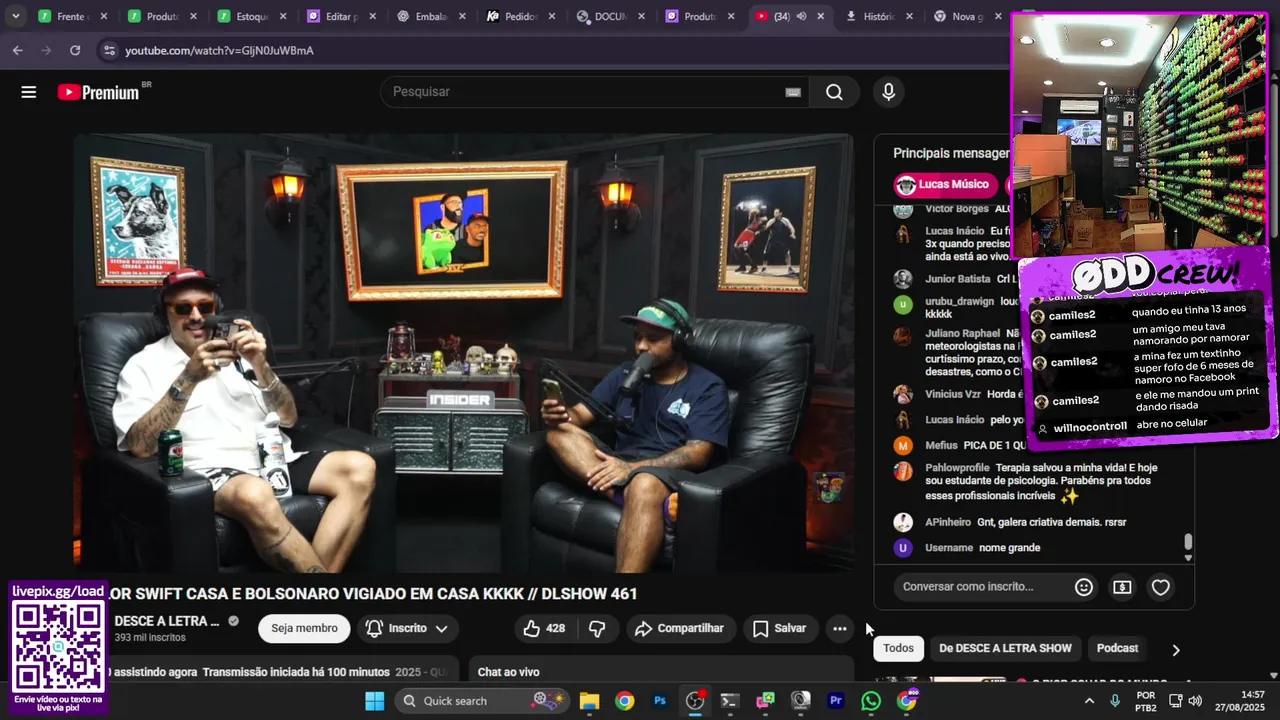Like the video with 428 likes

(x=544, y=628)
